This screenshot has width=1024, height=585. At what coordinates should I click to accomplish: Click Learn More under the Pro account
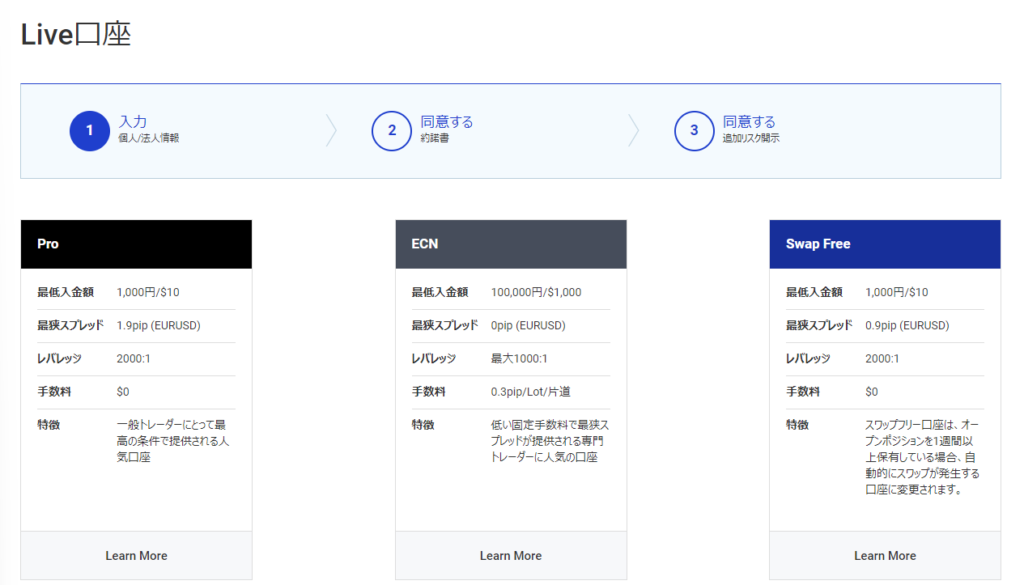[x=136, y=555]
